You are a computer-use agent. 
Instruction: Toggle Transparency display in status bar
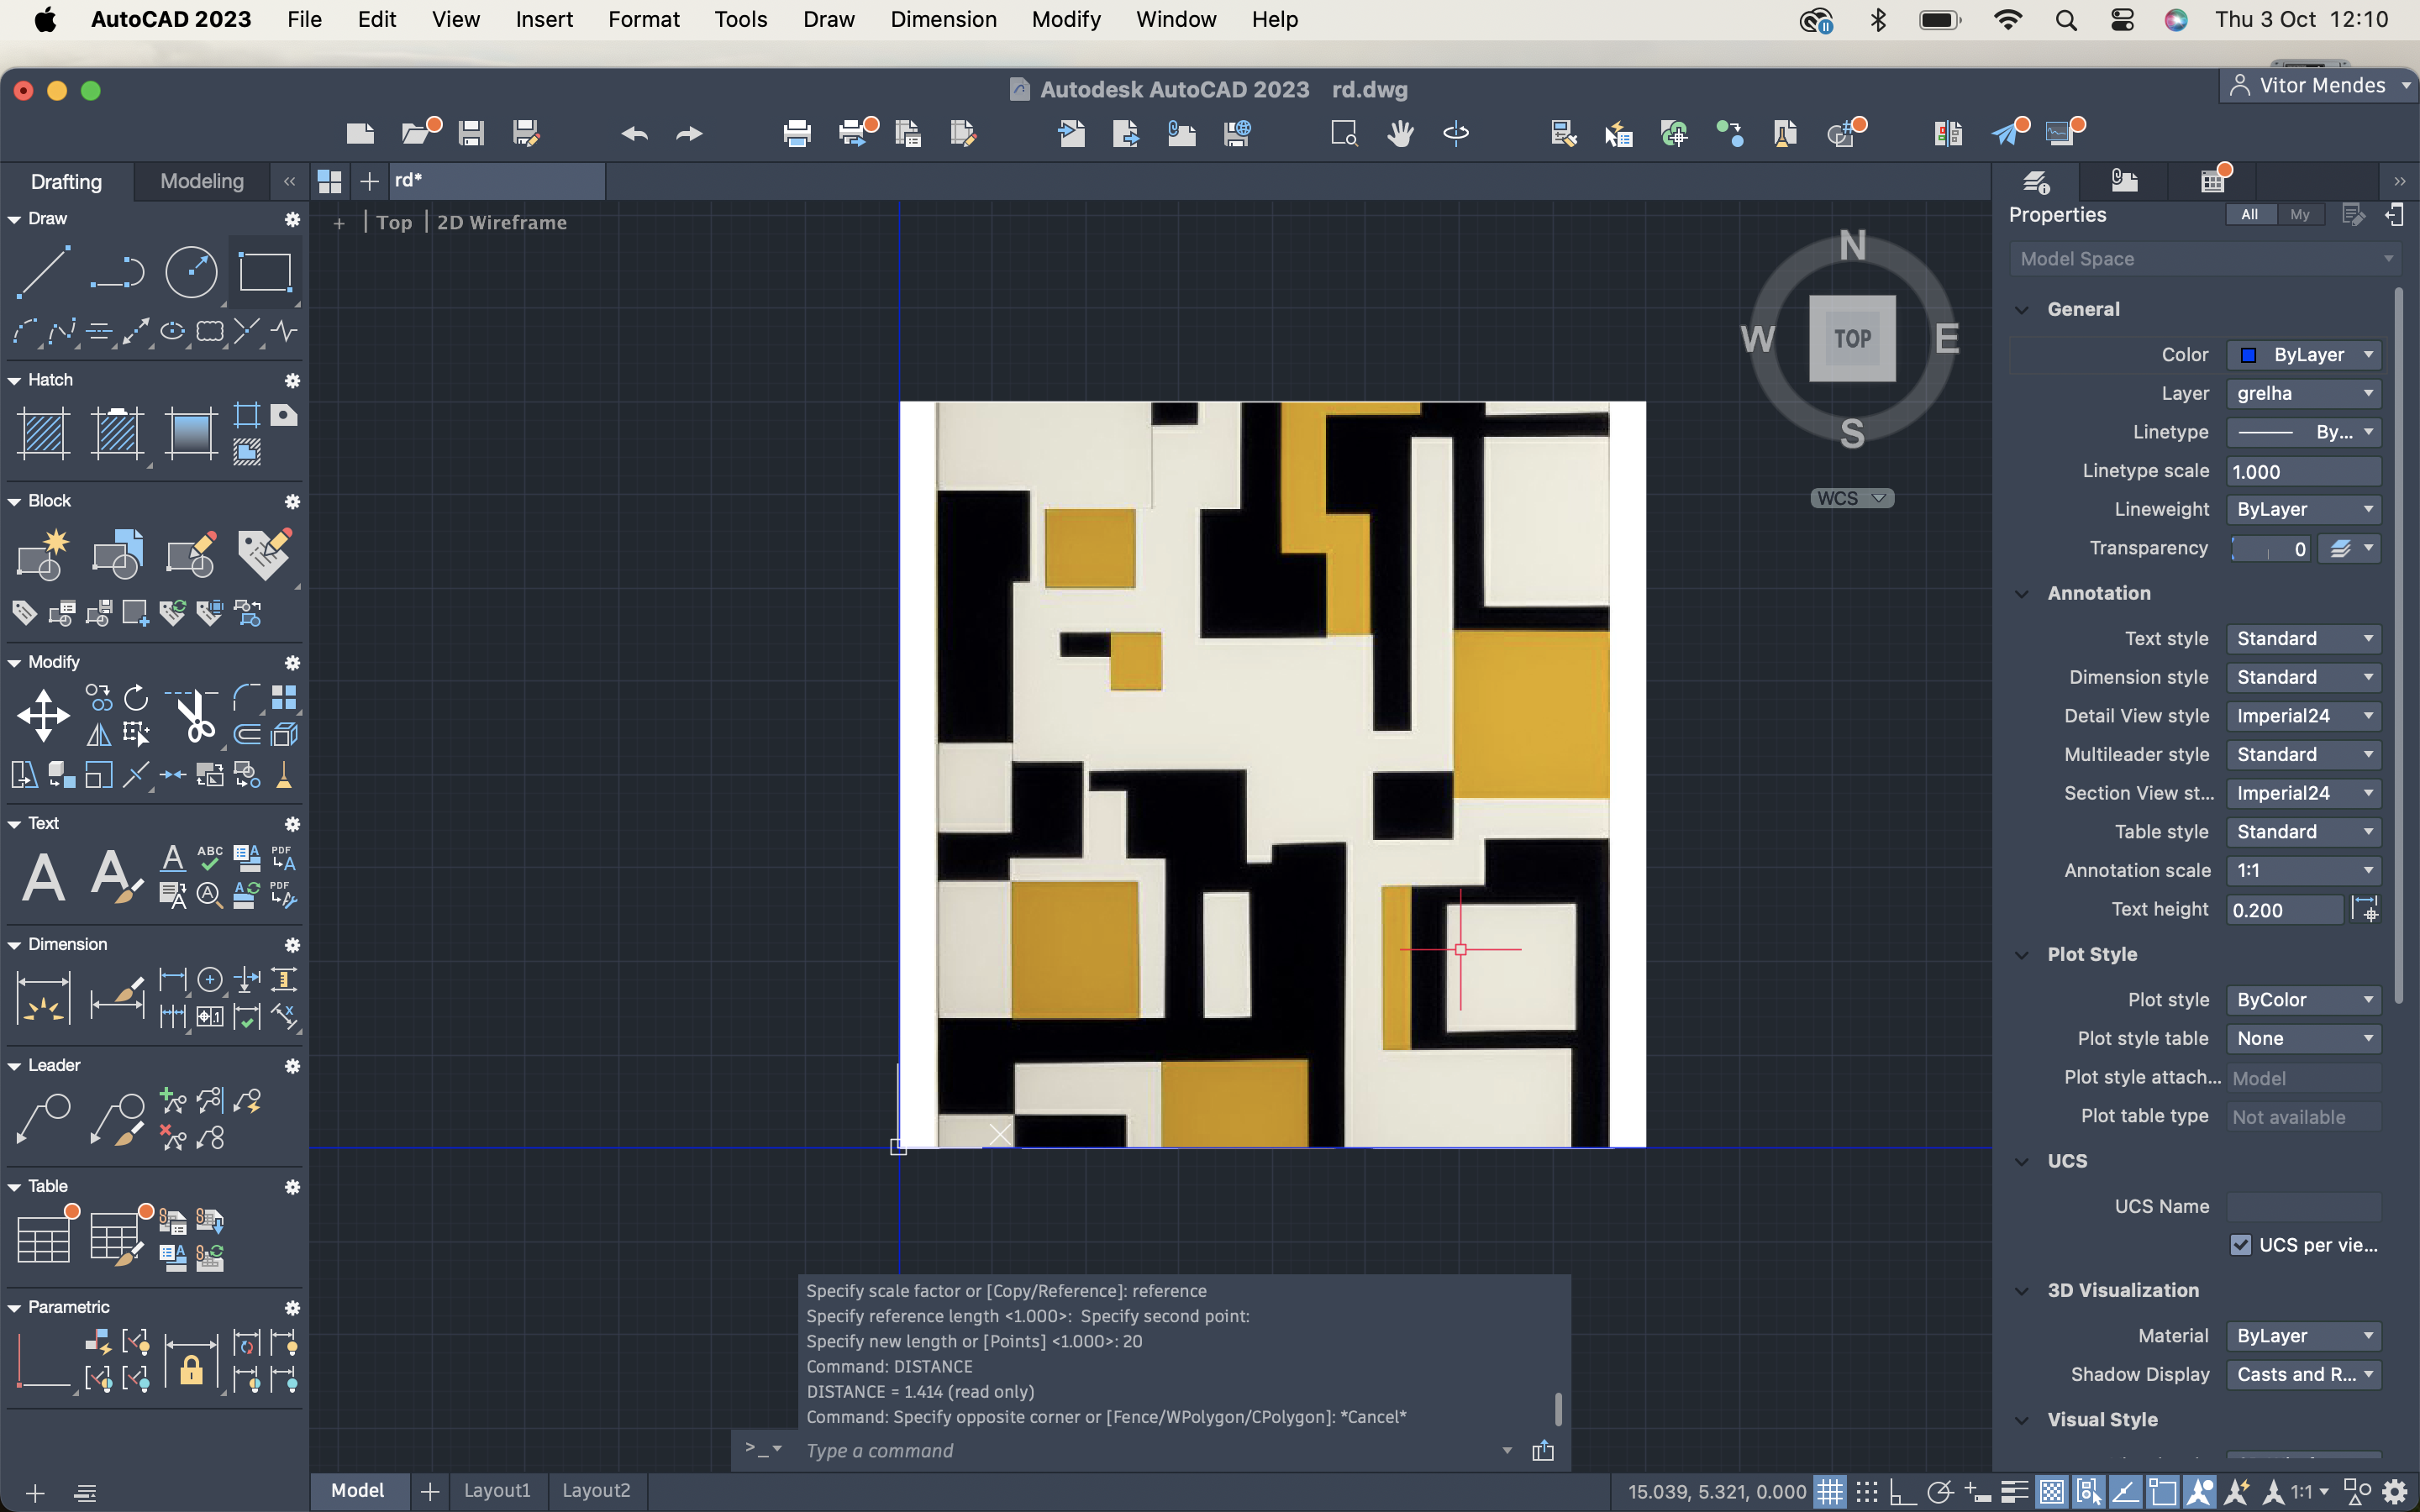(x=2051, y=1491)
